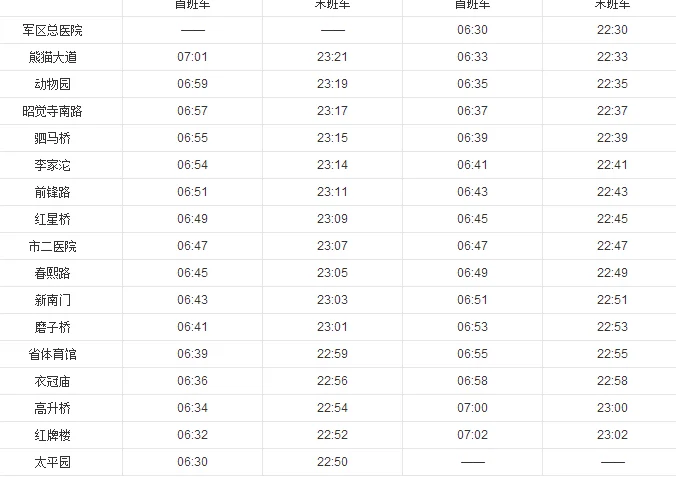The width and height of the screenshot is (676, 477).
Task: Click the 驷马桥 station cell
Action: (53, 138)
